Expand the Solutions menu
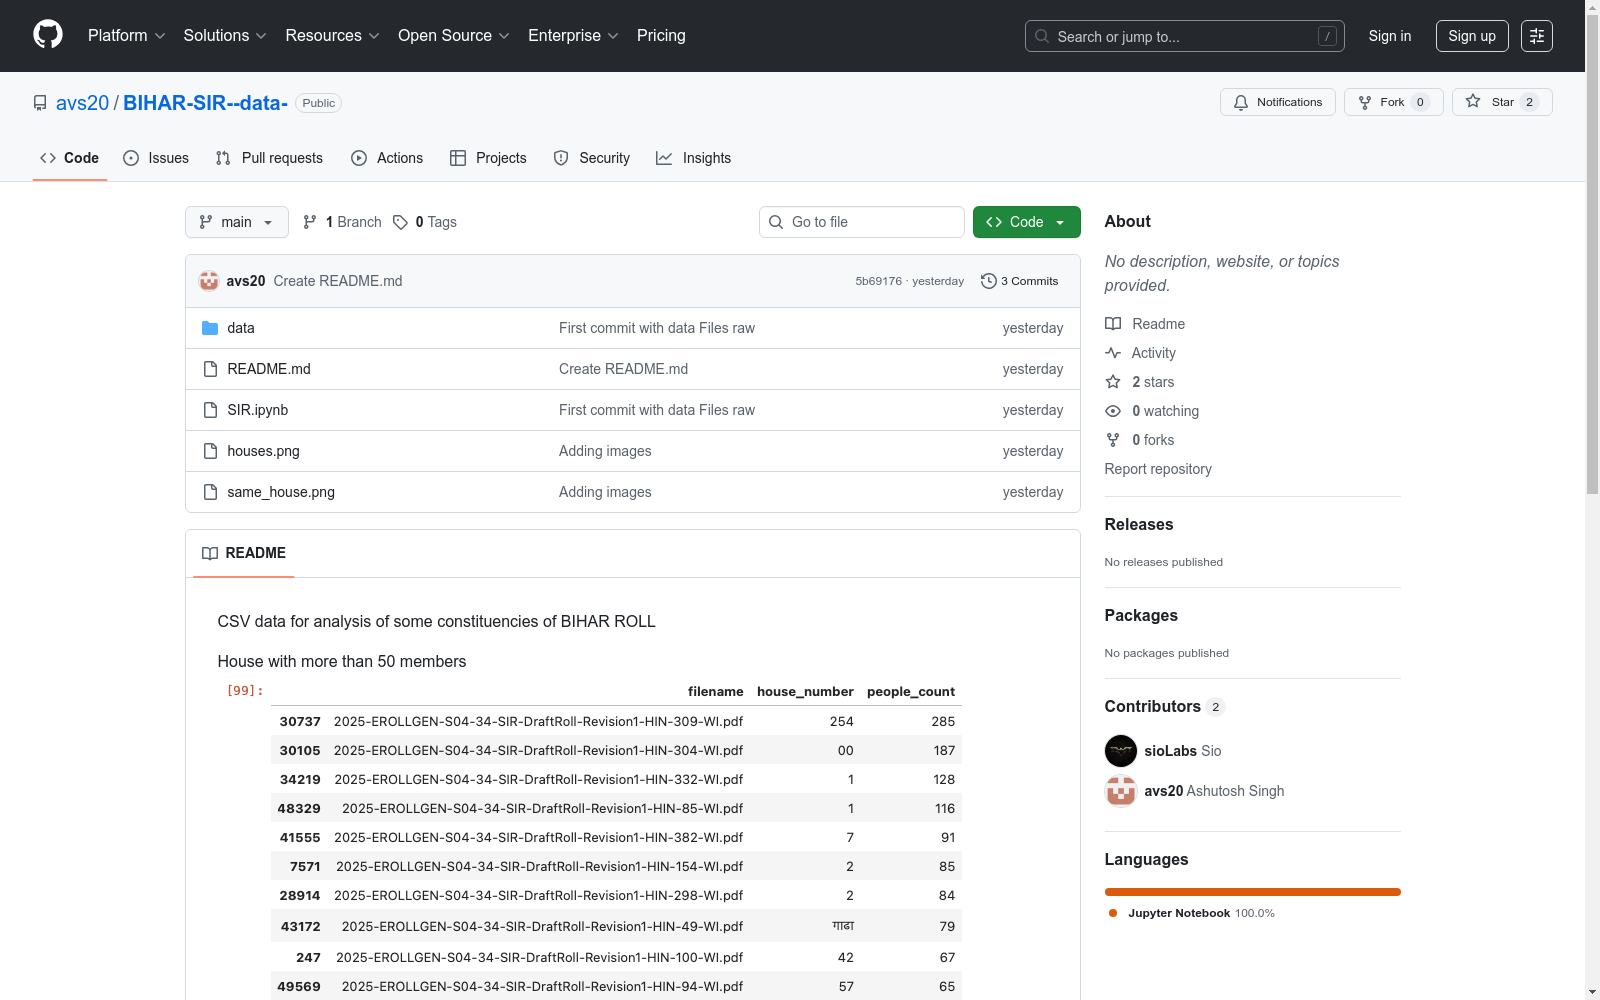This screenshot has height=1000, width=1600. [225, 36]
